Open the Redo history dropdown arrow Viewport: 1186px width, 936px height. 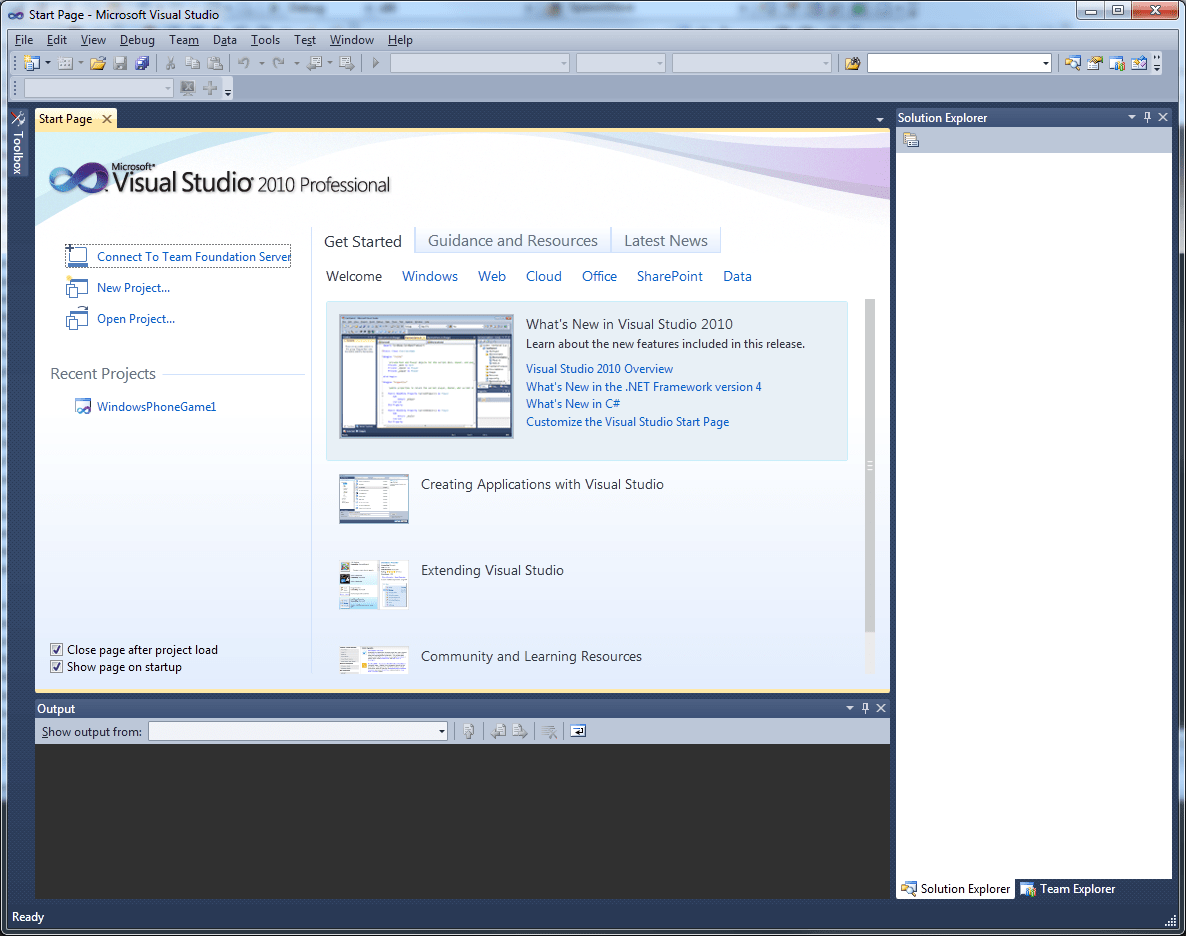click(296, 64)
